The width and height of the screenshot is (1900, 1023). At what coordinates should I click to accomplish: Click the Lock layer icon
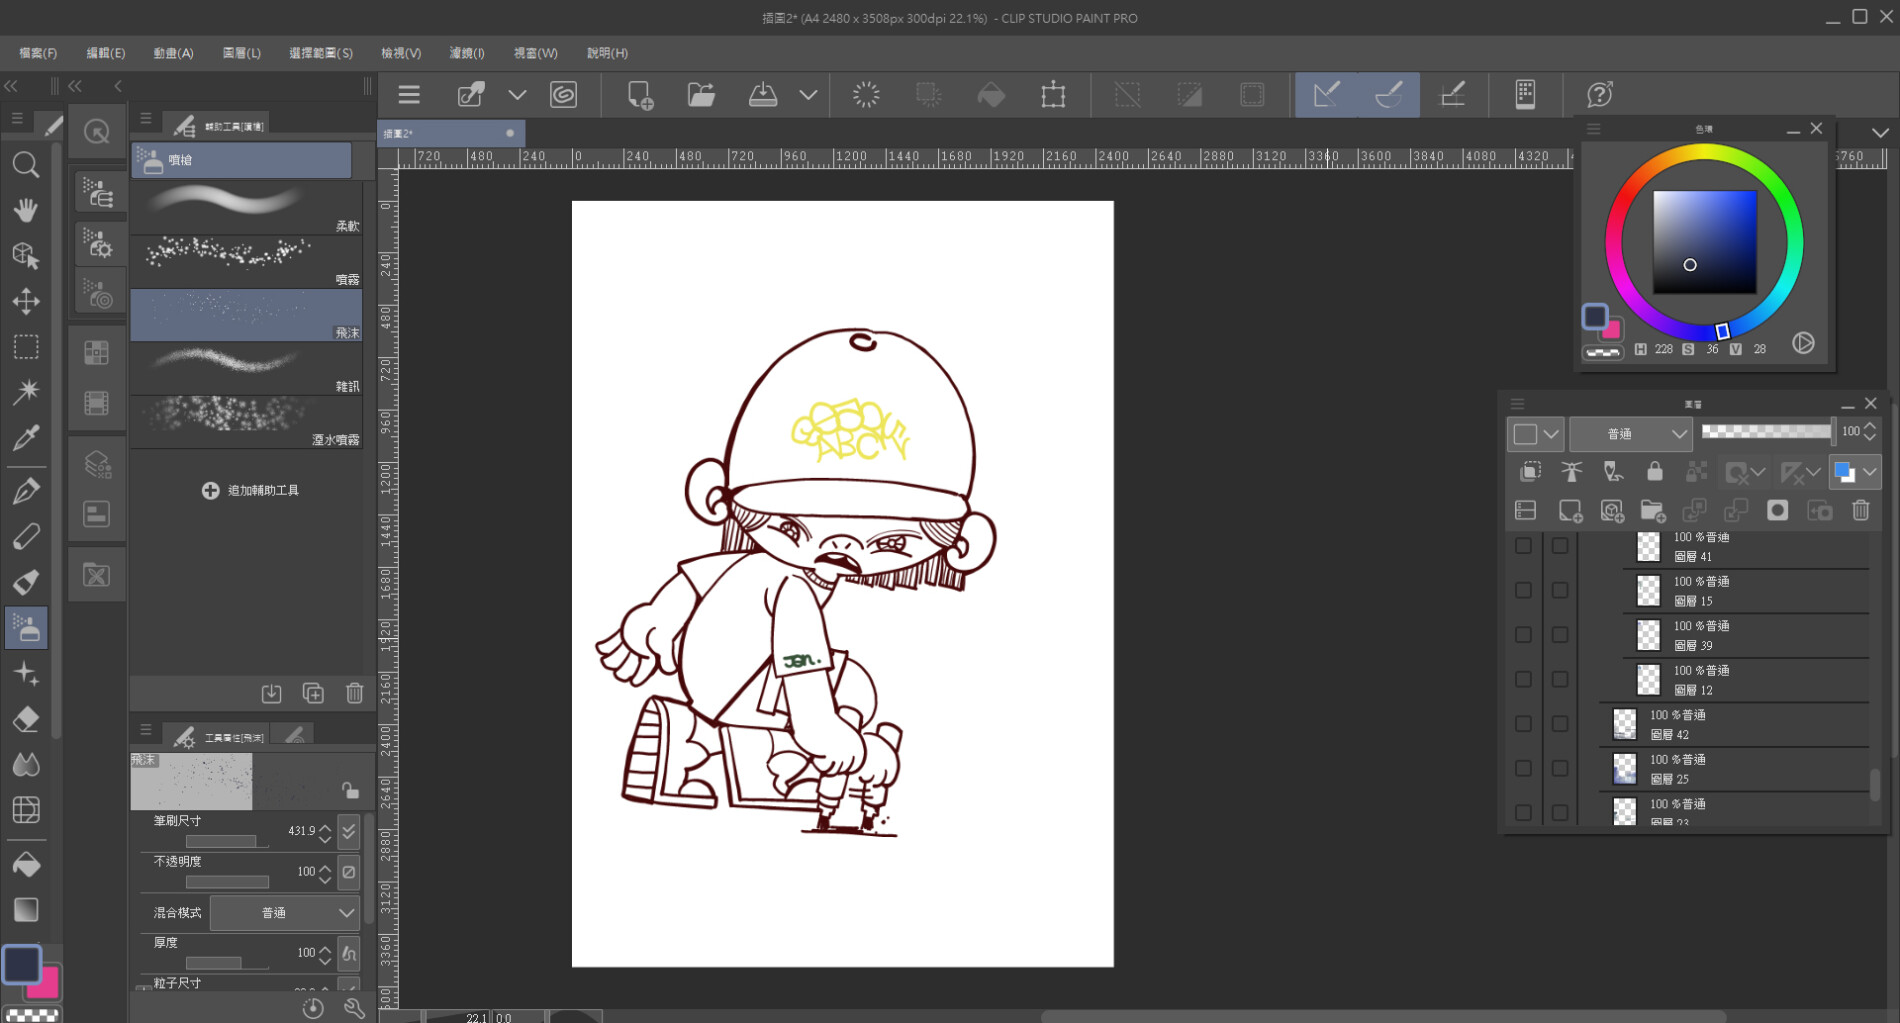[1655, 472]
